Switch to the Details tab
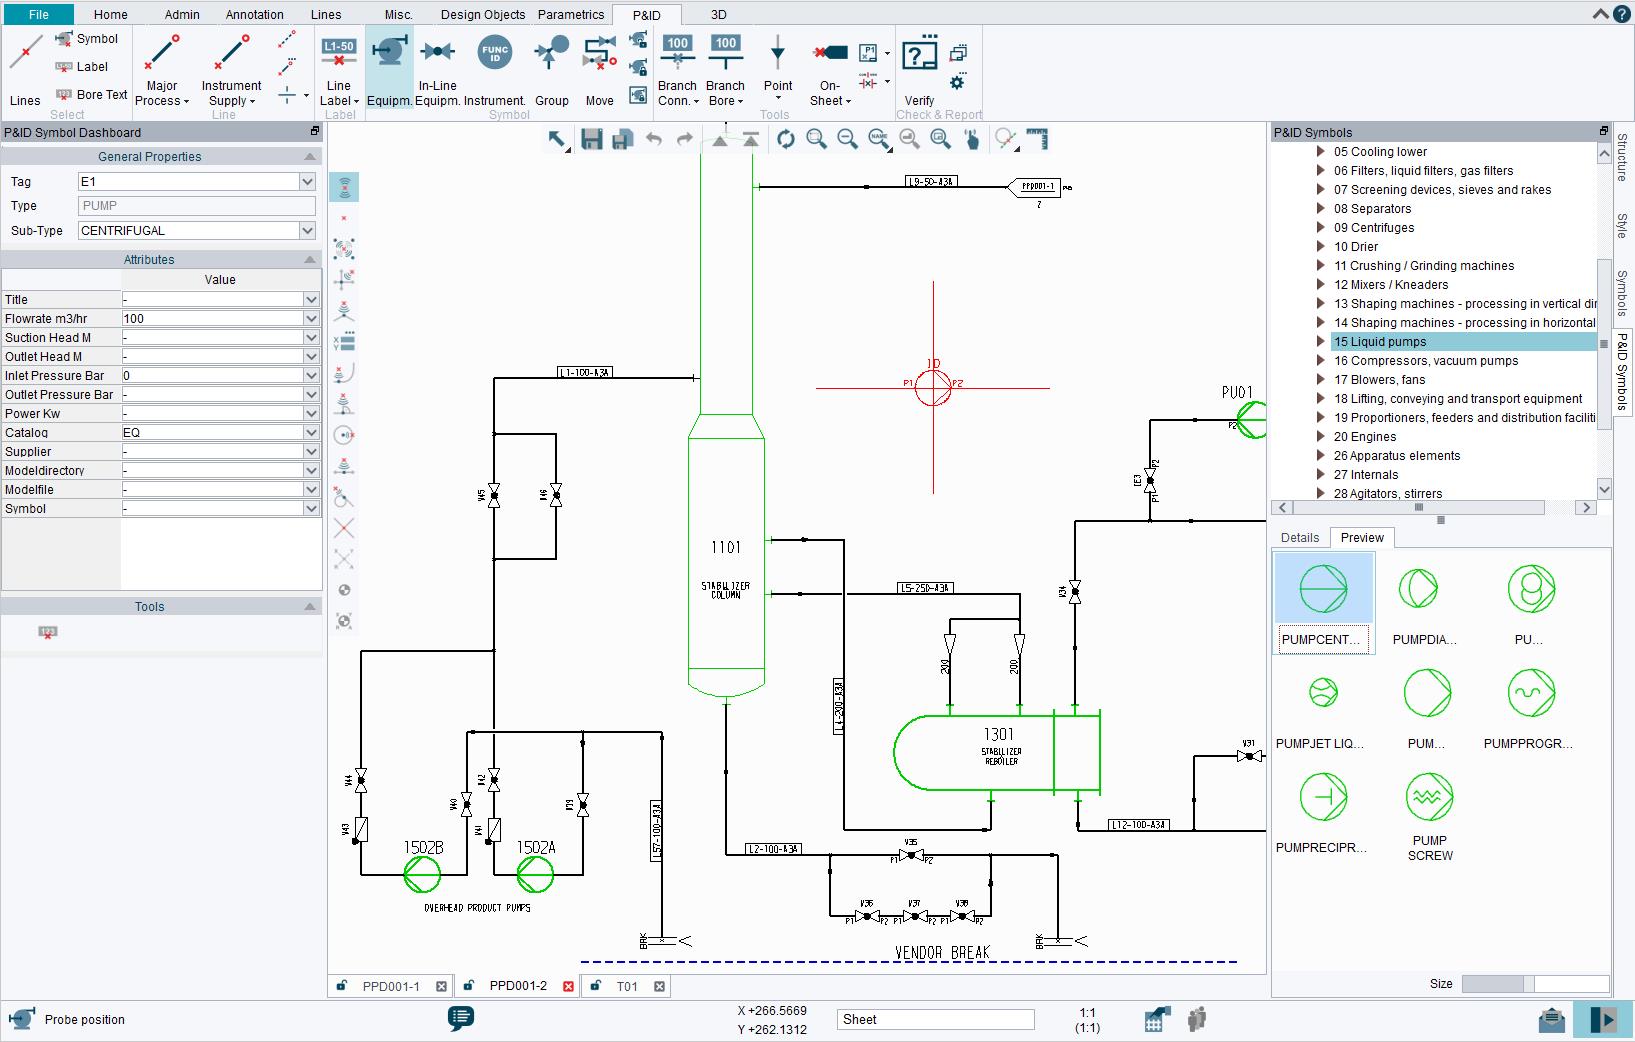The height and width of the screenshot is (1042, 1635). (1299, 538)
